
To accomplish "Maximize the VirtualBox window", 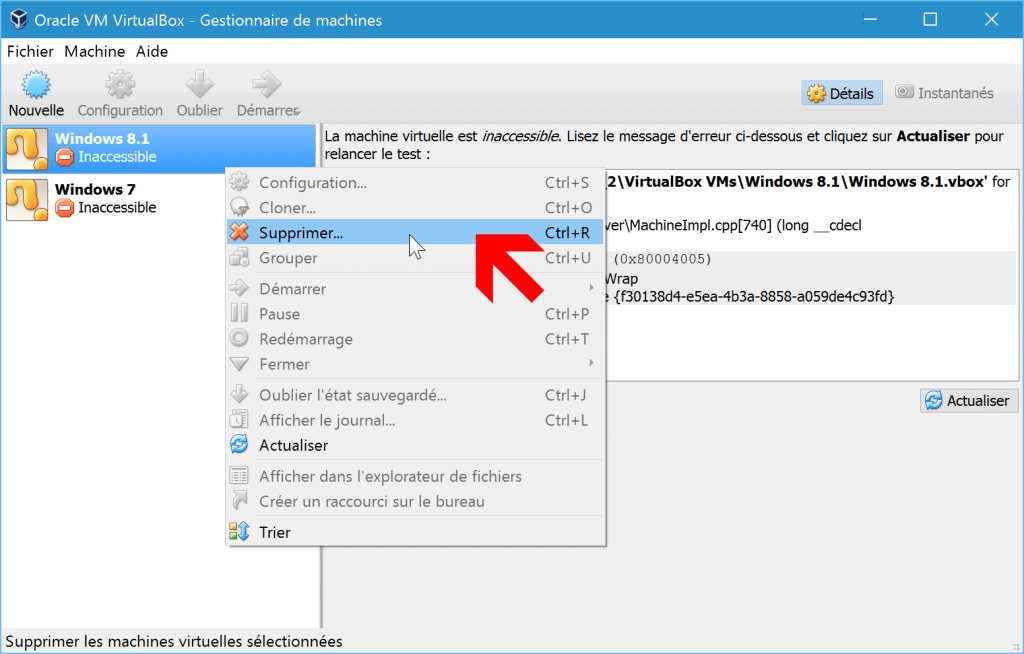I will (931, 20).
